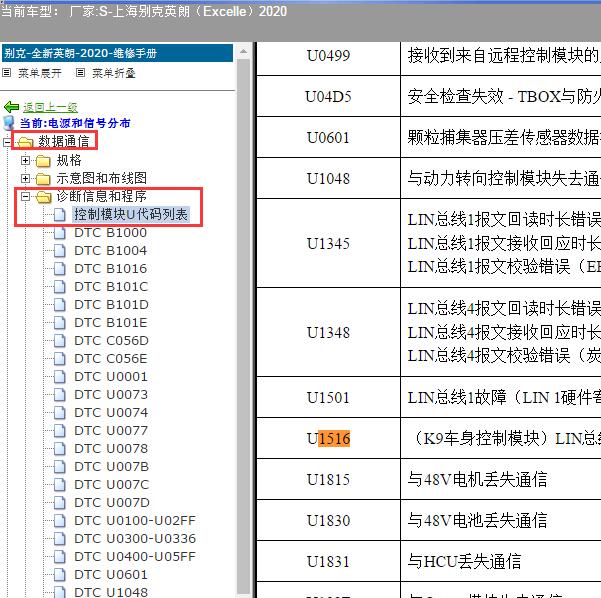Open the DTC U1048 entry

click(x=111, y=592)
